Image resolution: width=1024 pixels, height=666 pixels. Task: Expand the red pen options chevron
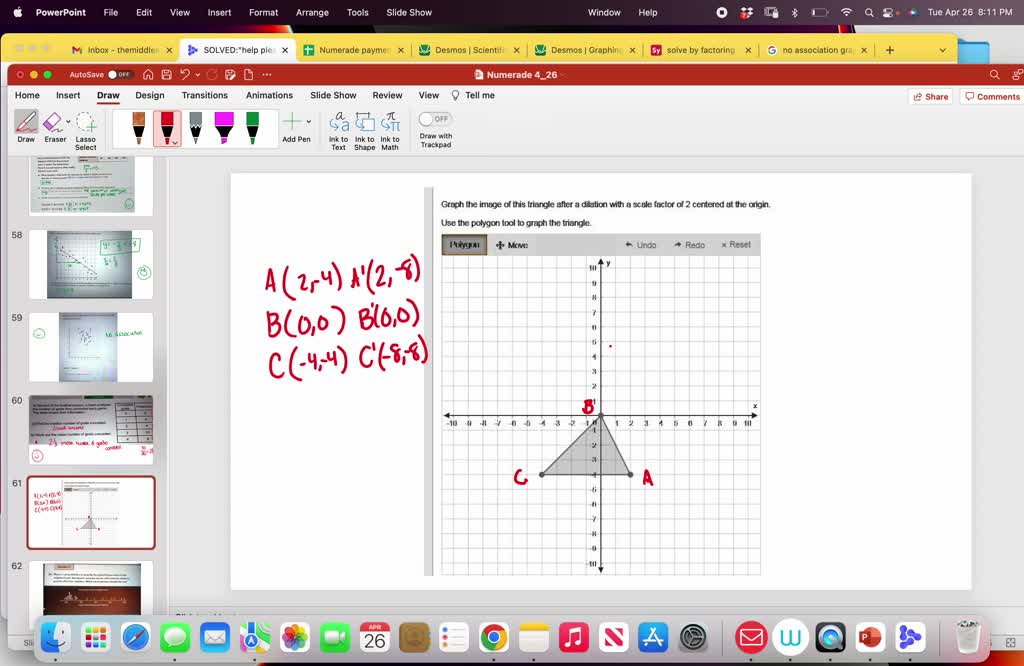[176, 143]
